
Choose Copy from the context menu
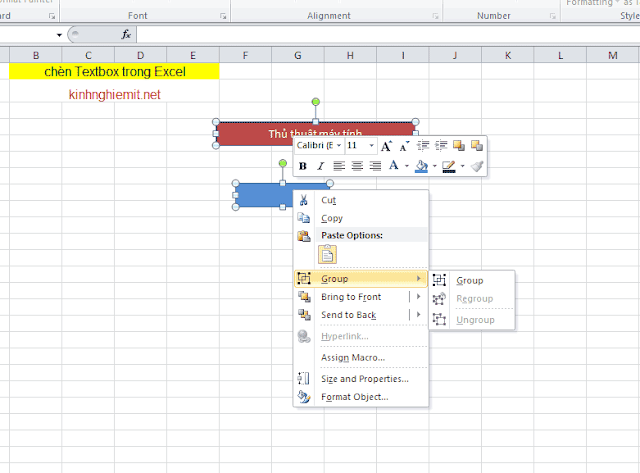(x=361, y=218)
